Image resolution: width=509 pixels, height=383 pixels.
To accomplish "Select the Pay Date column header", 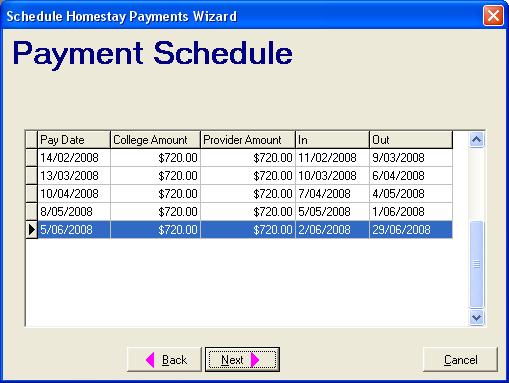I will tap(74, 140).
